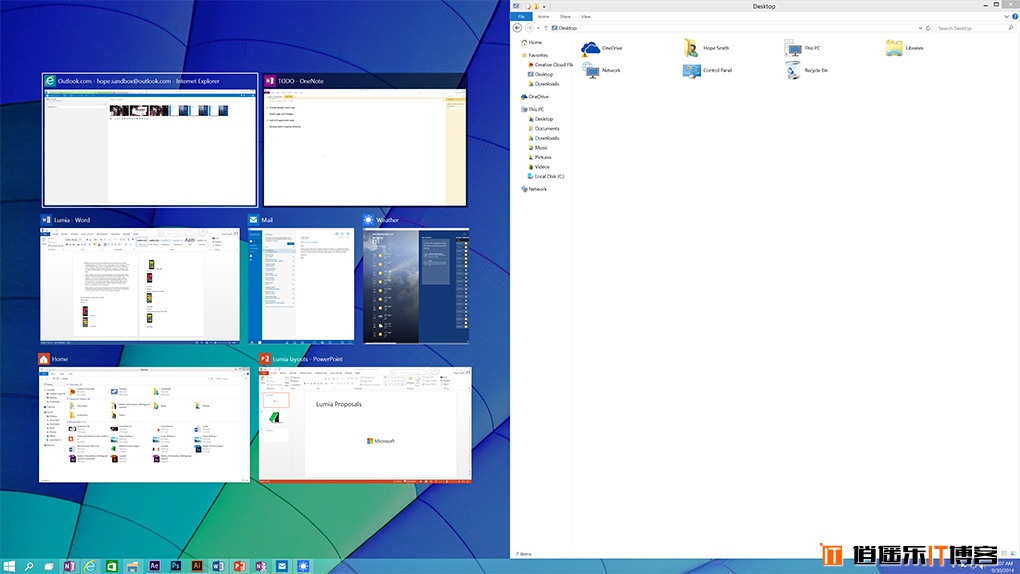Image resolution: width=1020 pixels, height=574 pixels.
Task: Open the Hope Smith user folder
Action: 706,48
